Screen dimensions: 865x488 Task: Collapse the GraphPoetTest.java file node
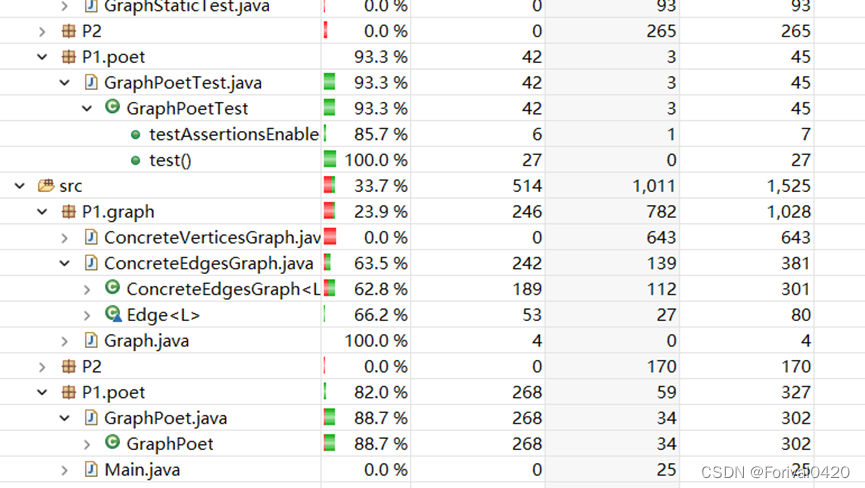pos(65,83)
